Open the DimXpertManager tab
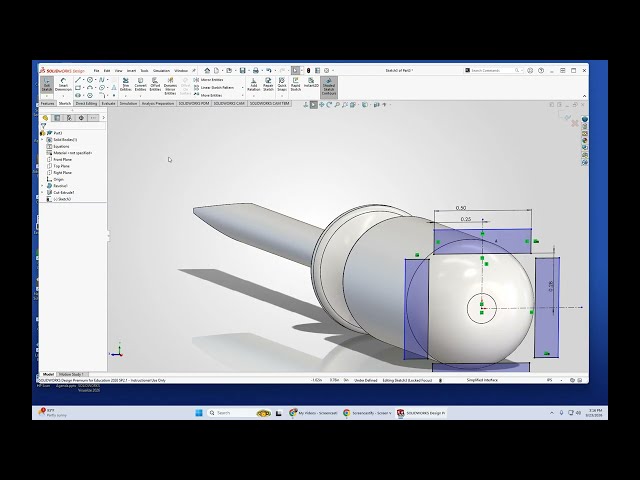This screenshot has height=480, width=640. coord(81,118)
